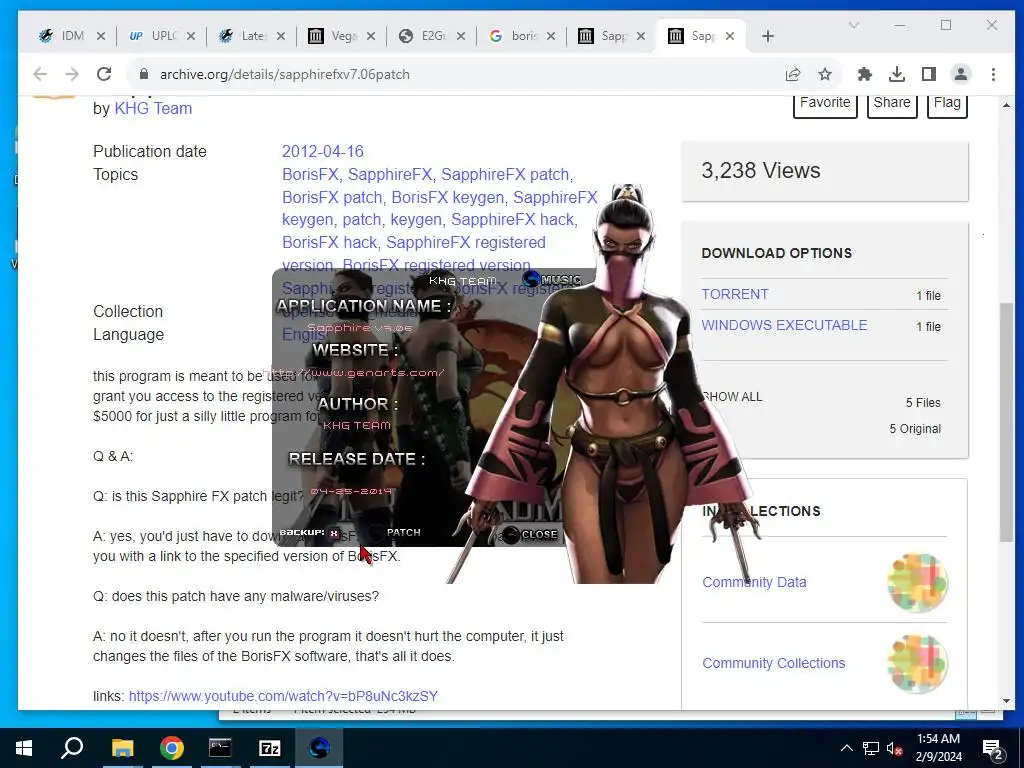Screen dimensions: 1024x768
Task: Click the 3,238 Views text
Action: click(x=761, y=170)
